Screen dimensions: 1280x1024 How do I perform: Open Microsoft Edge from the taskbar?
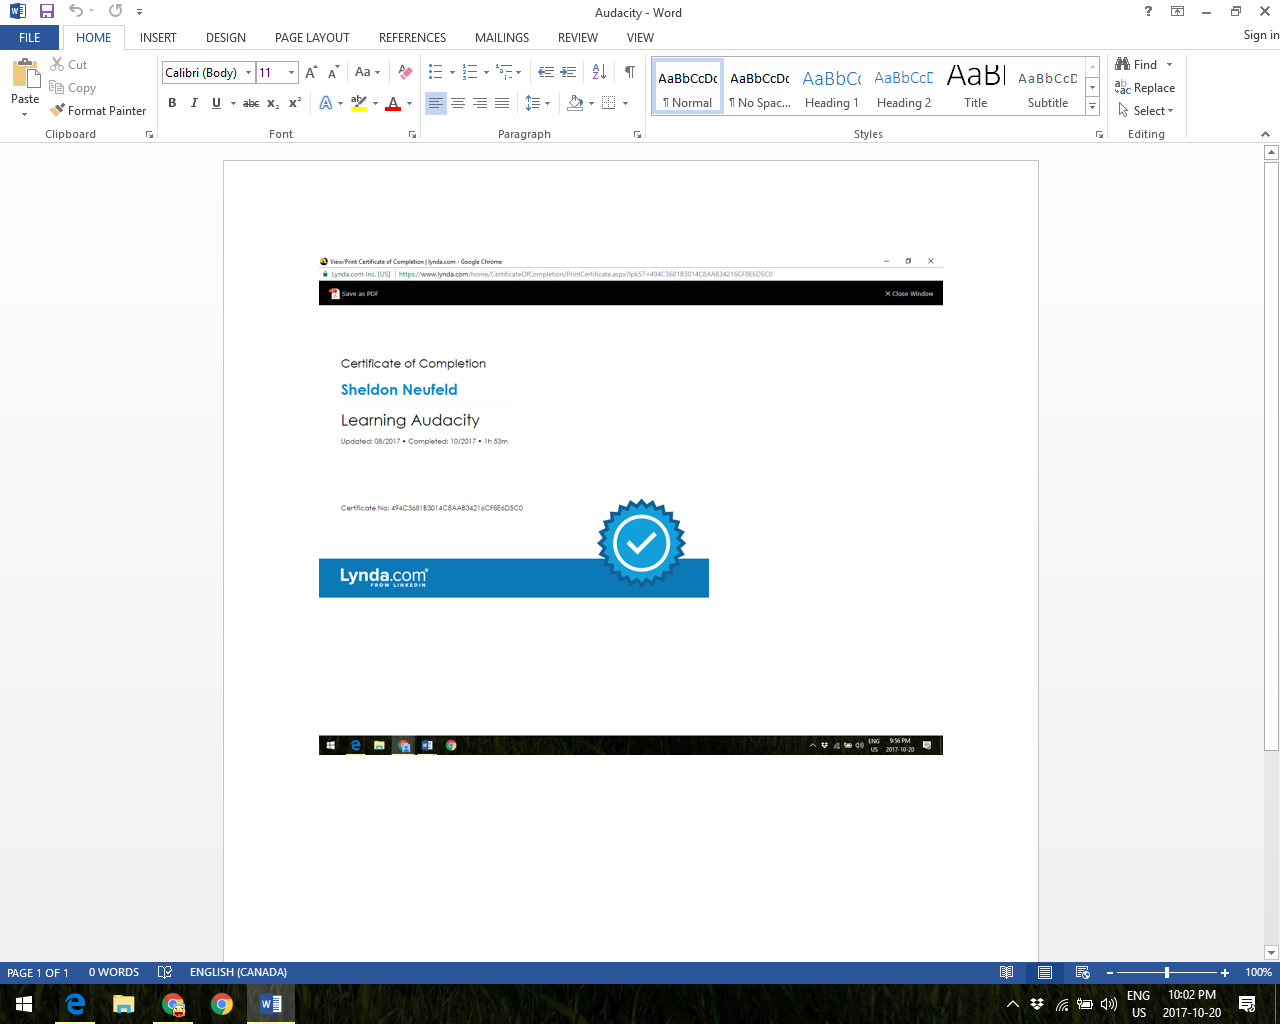point(75,1004)
